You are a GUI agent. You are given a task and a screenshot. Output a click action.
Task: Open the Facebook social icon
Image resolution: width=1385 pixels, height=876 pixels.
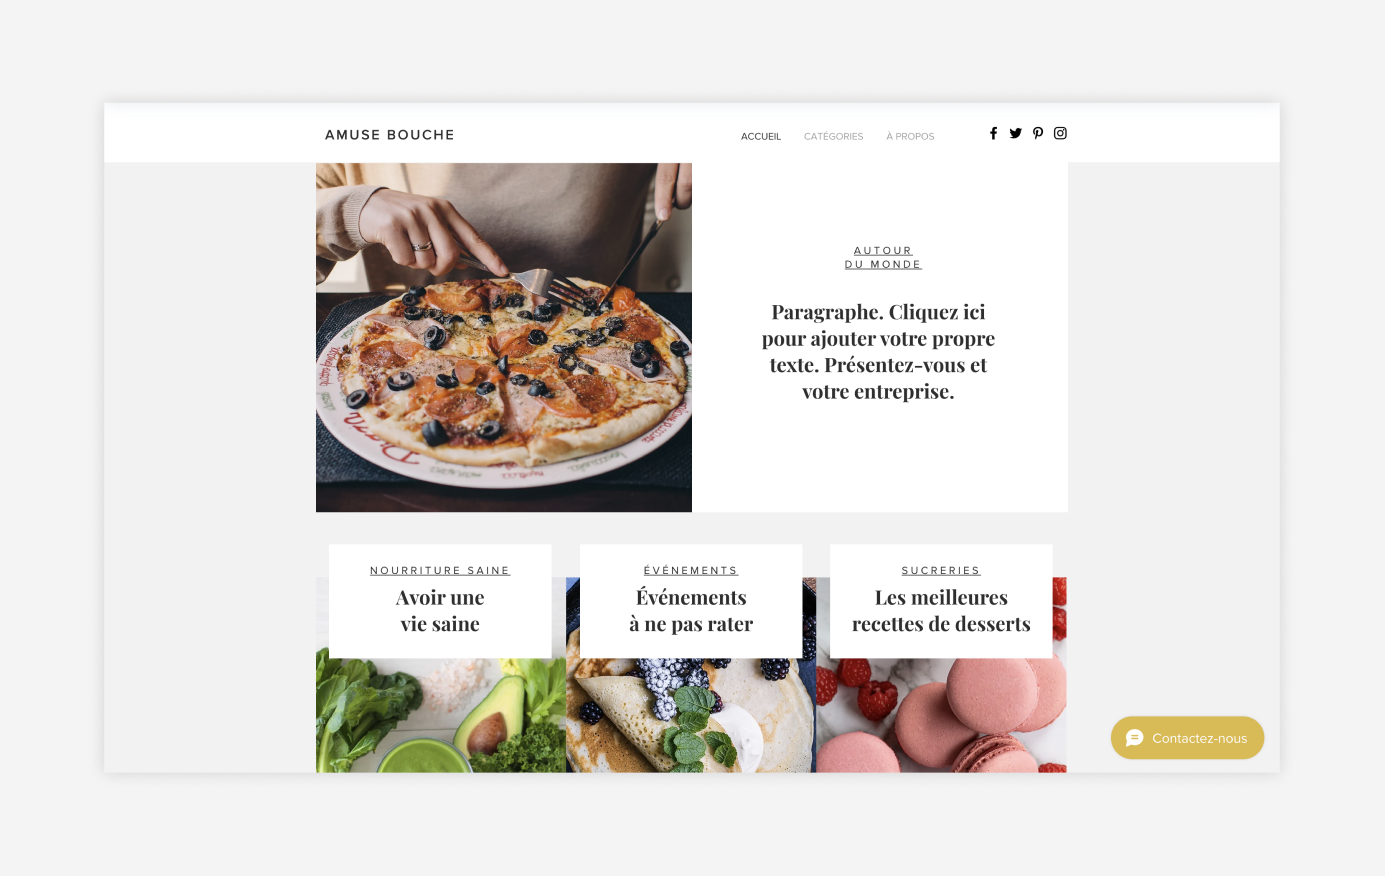click(993, 133)
